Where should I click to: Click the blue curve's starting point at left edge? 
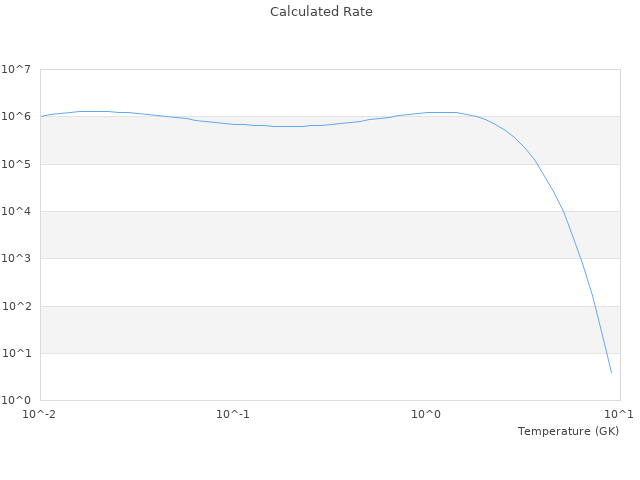click(x=41, y=116)
